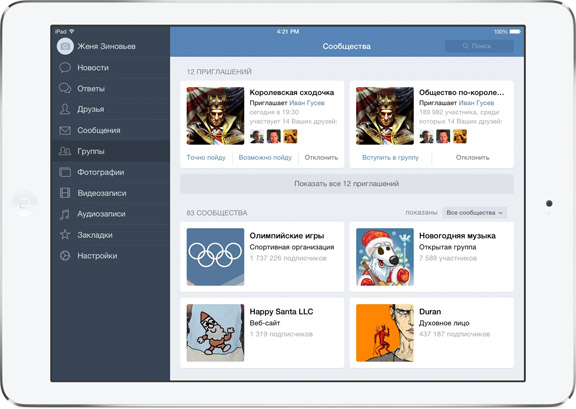
Task: Open Иван Гусев link in first invitation
Action: pos(307,103)
